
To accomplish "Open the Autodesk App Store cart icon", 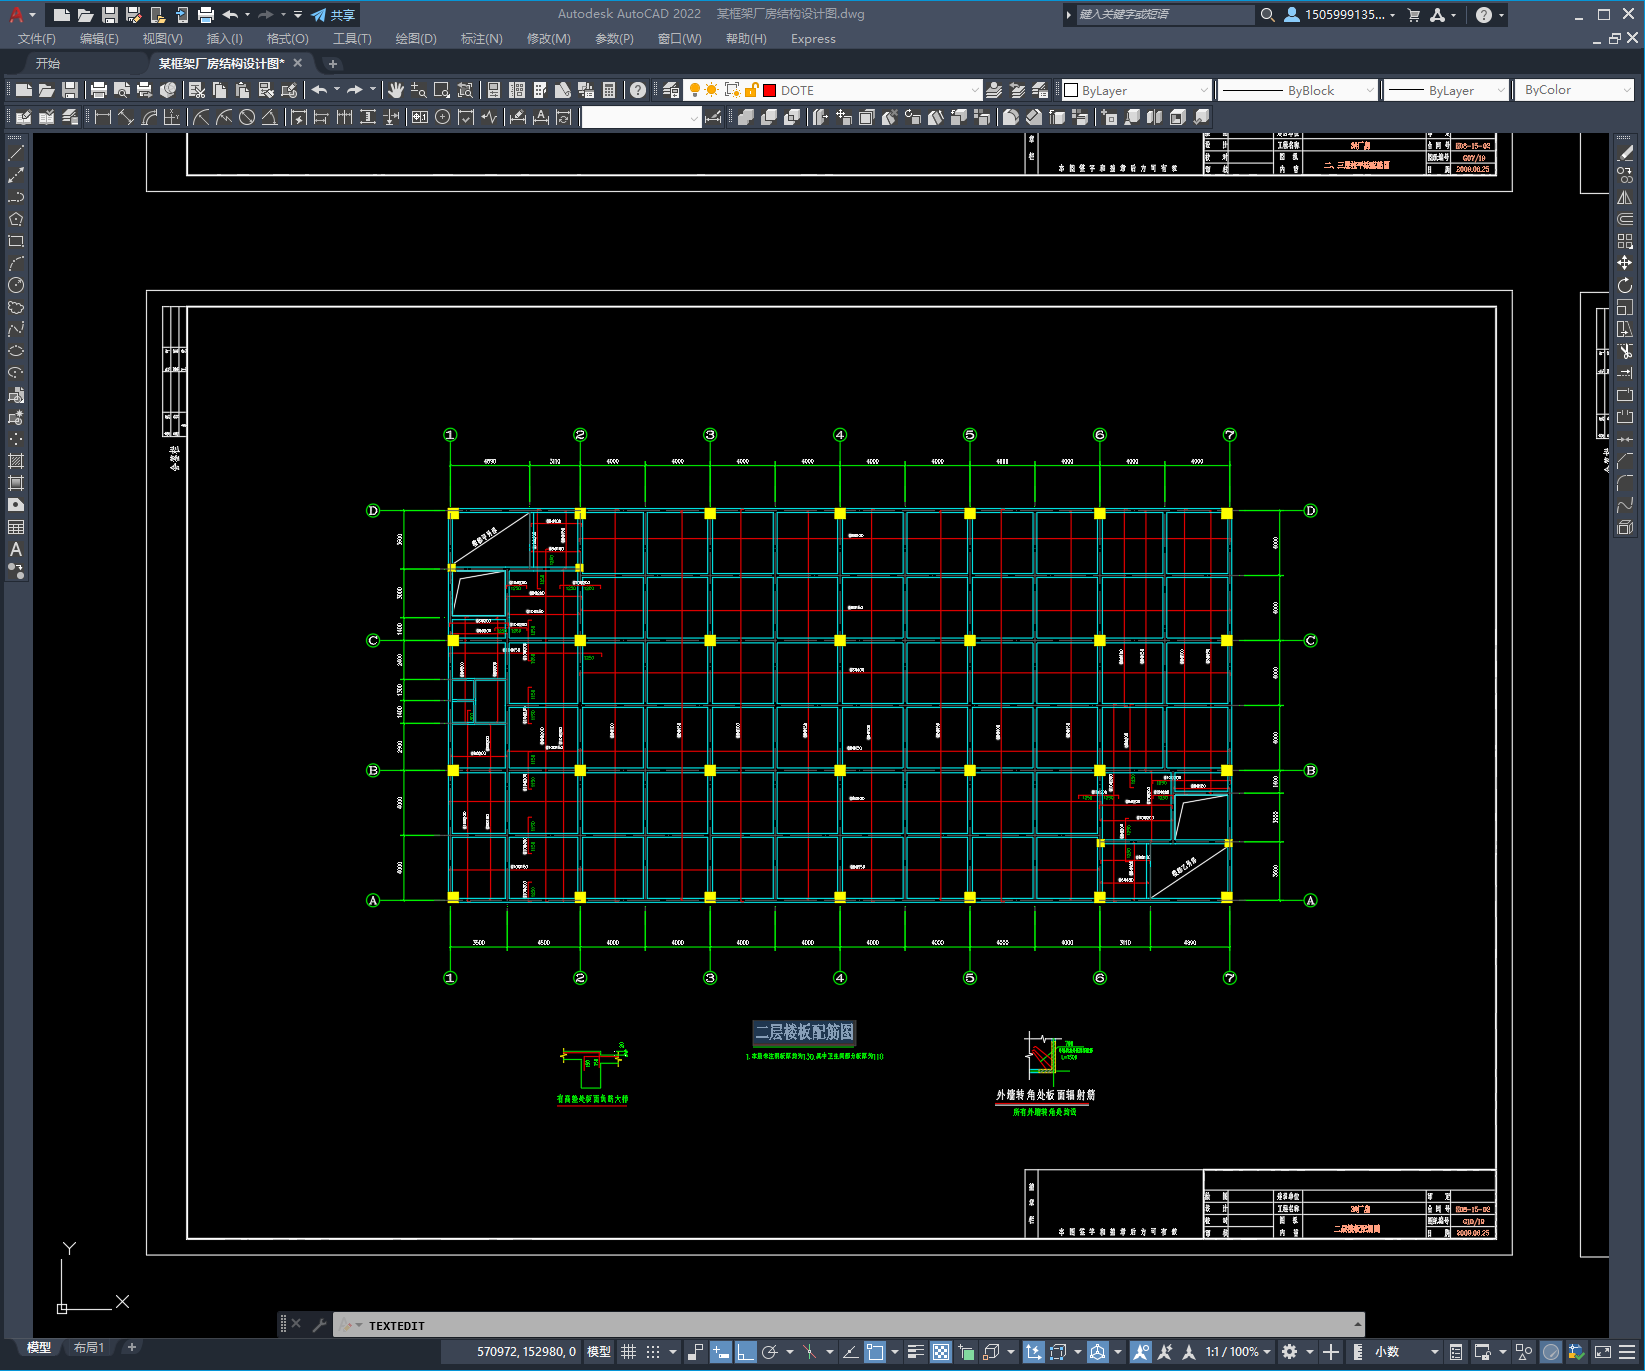I will tap(1414, 15).
